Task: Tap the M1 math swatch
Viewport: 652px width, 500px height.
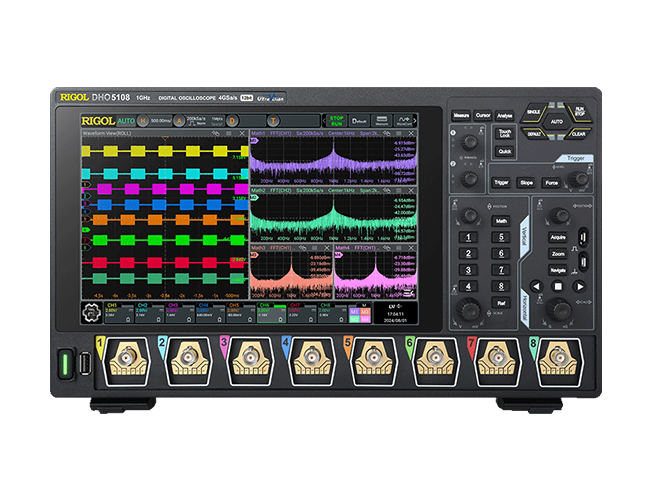Action: (354, 312)
